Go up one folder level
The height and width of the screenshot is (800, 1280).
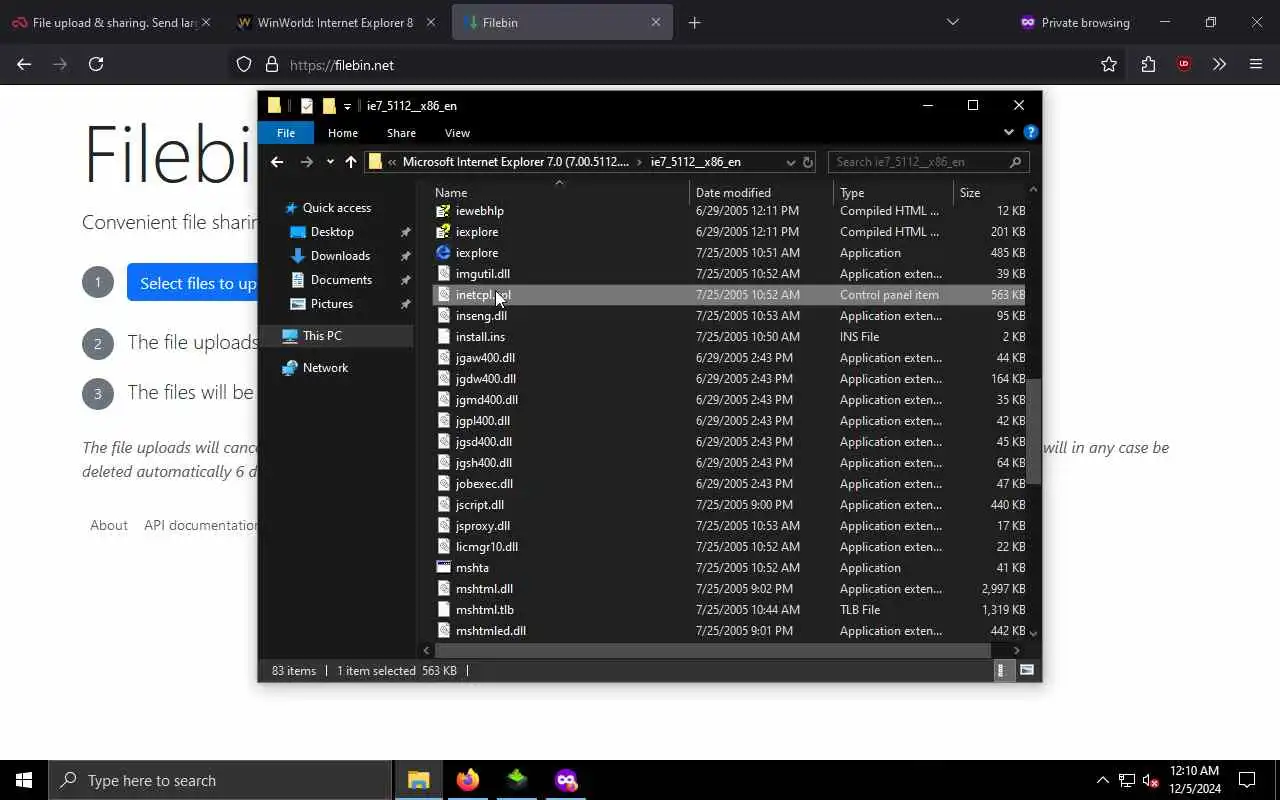pos(351,162)
